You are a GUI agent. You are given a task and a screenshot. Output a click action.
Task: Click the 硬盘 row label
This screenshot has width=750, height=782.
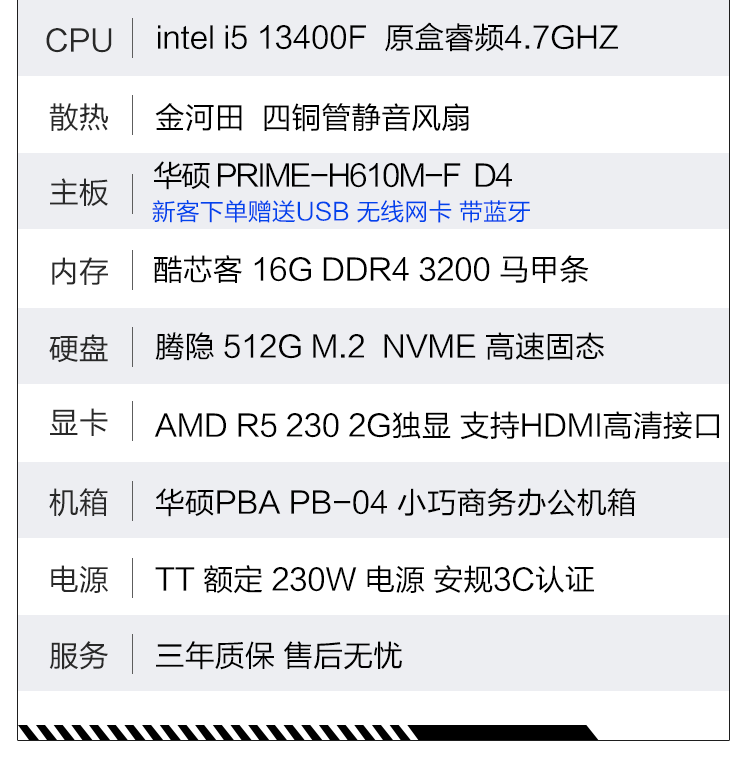click(78, 348)
